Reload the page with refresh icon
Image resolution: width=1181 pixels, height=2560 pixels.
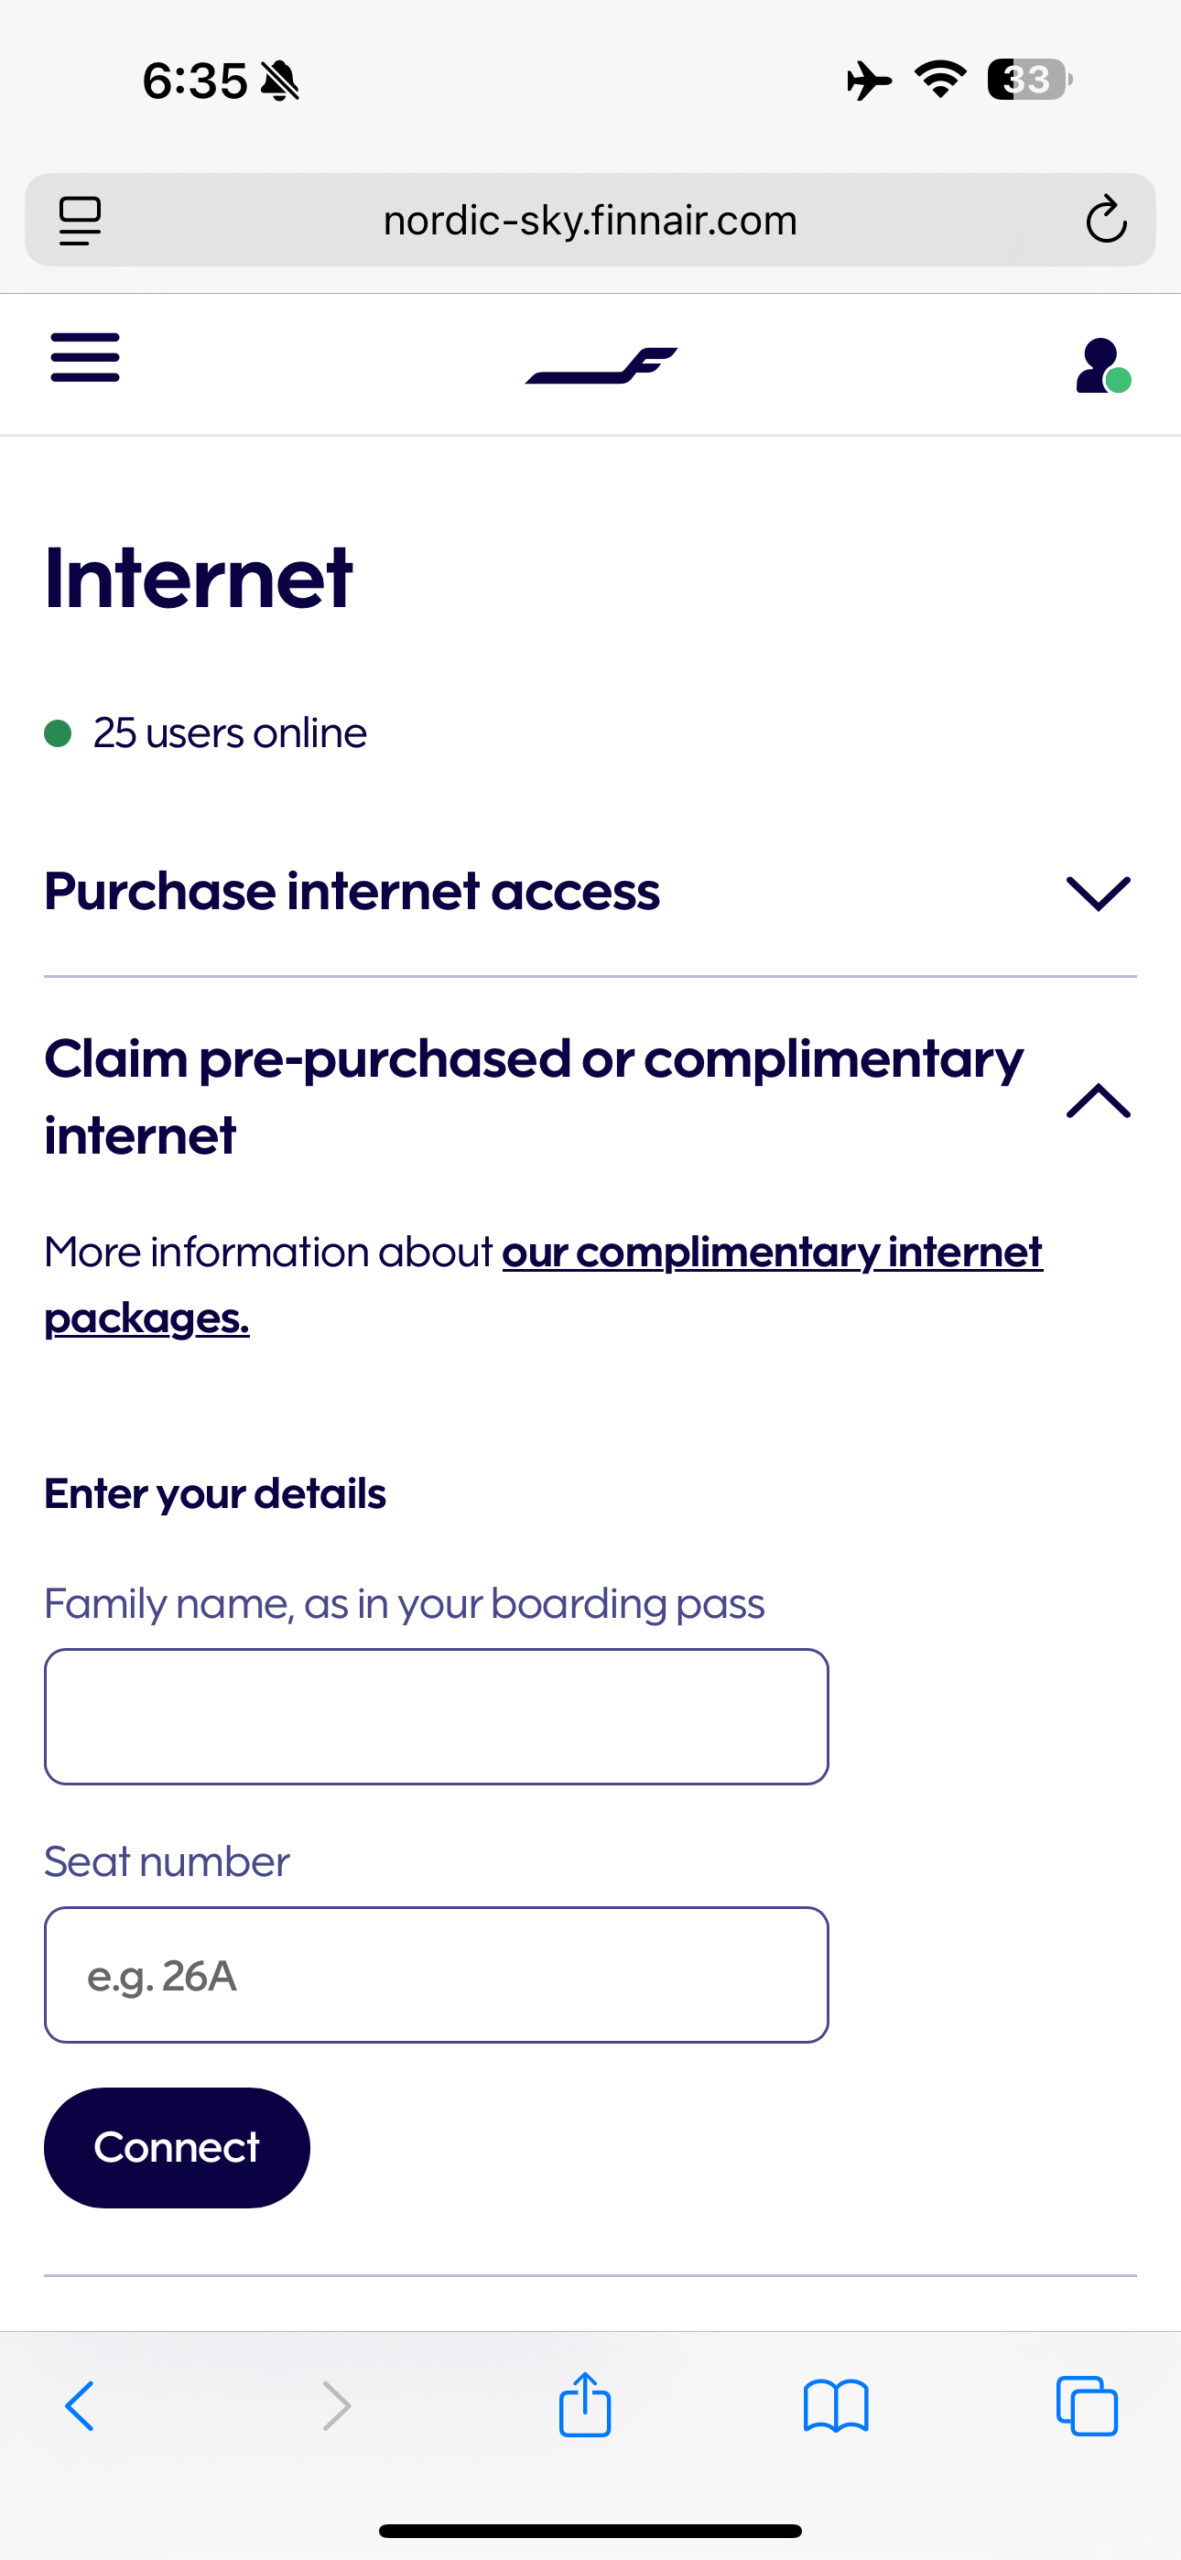point(1105,220)
